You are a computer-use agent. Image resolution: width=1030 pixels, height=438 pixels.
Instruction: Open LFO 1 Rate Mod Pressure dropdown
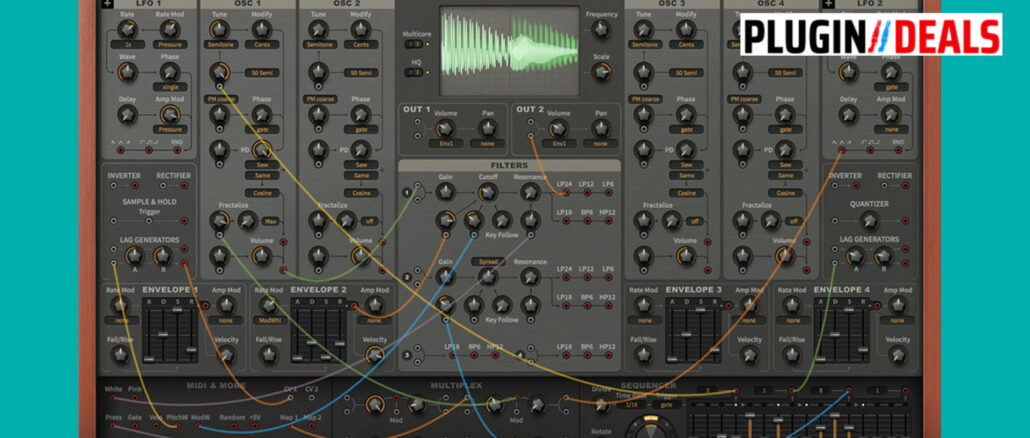coord(169,45)
